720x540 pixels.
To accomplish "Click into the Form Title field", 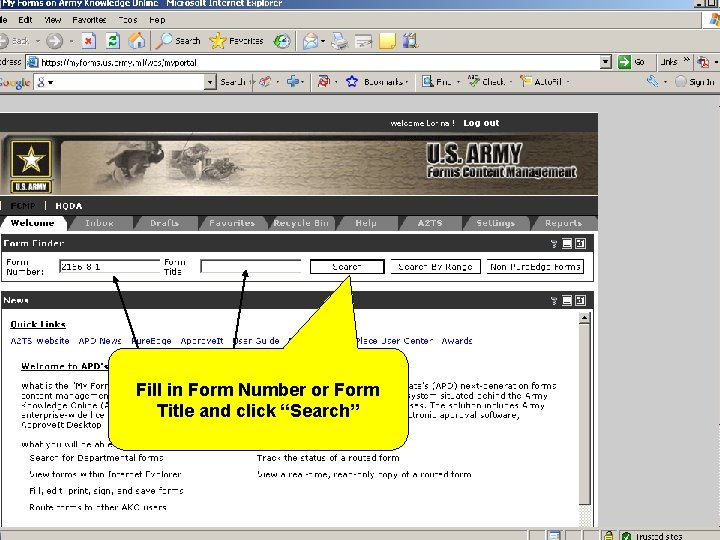I will [x=250, y=266].
